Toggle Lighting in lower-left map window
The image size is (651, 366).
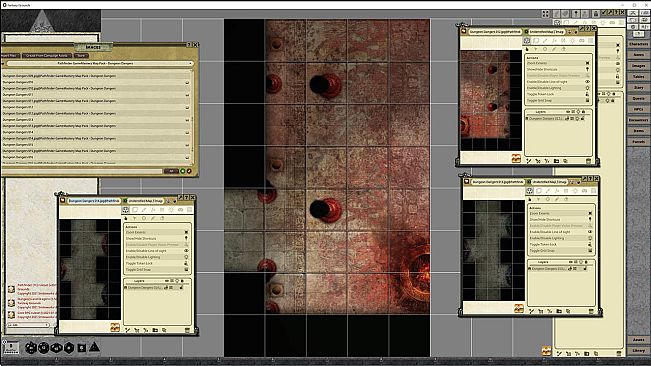tap(157, 257)
